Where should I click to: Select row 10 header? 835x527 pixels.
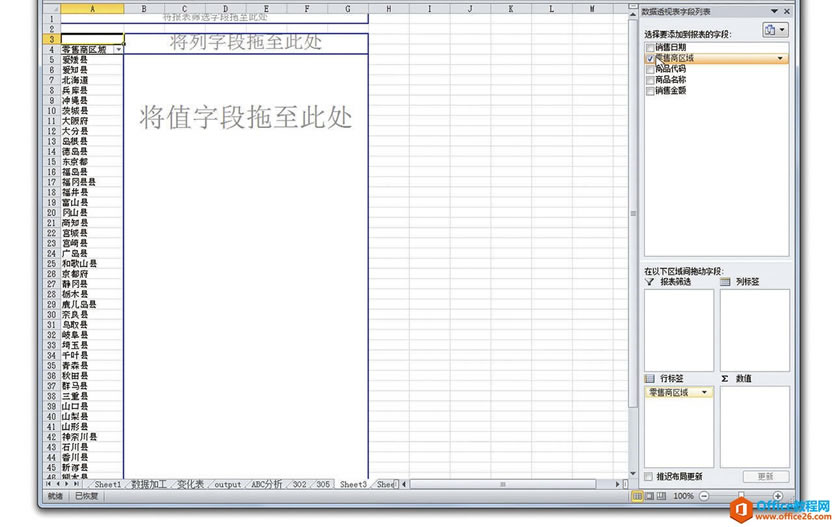pyautogui.click(x=51, y=111)
